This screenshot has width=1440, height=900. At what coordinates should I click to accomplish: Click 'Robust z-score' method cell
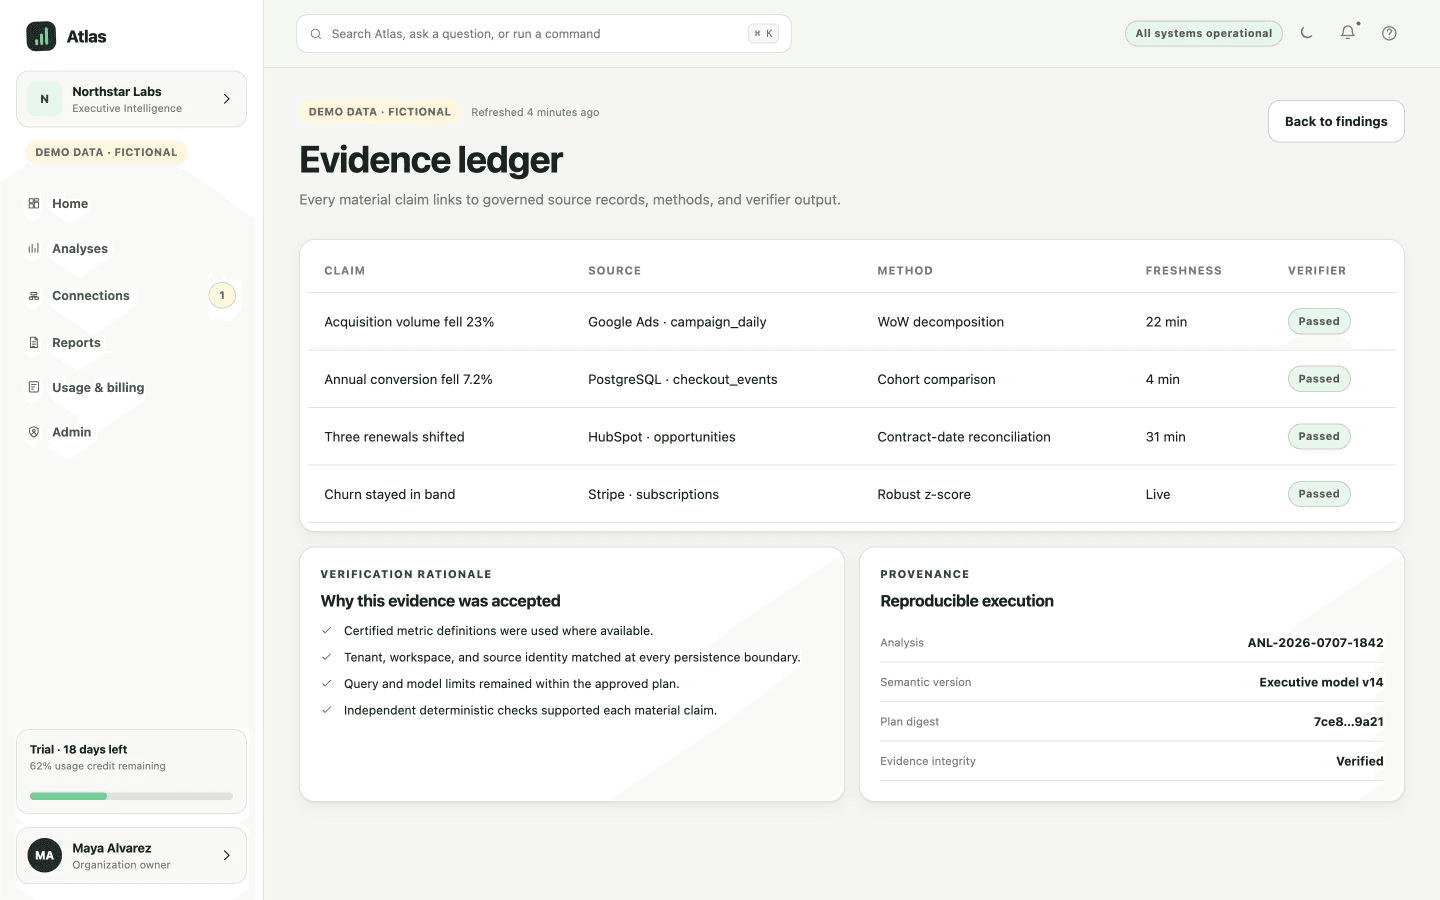(x=924, y=494)
